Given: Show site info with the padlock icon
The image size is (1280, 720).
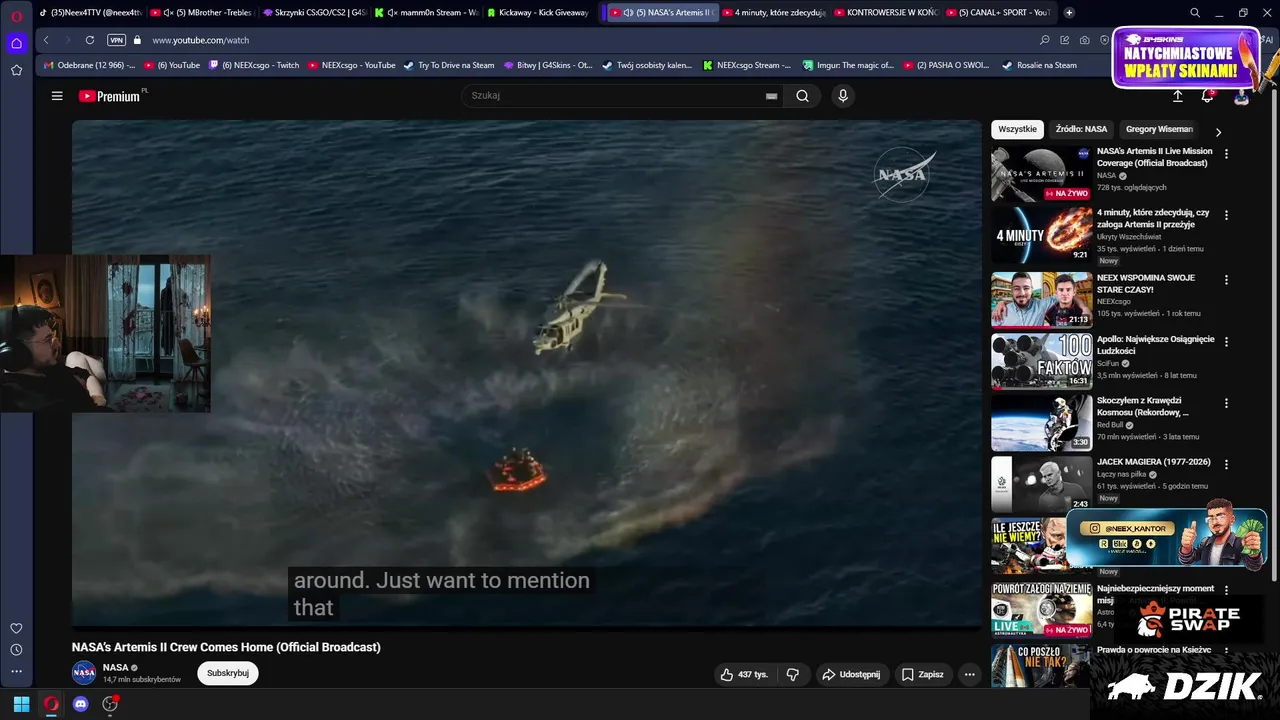Looking at the screenshot, I should coord(138,40).
